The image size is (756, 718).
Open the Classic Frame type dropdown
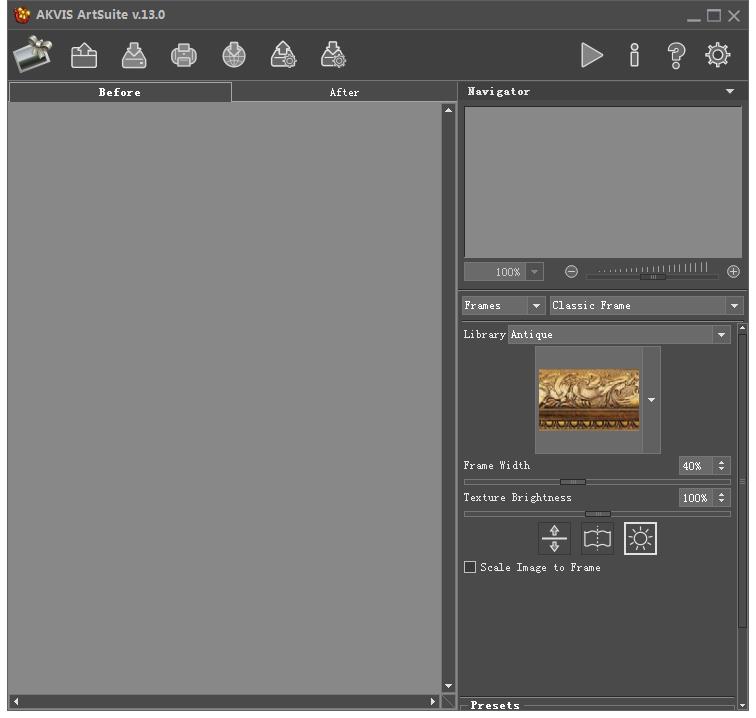pyautogui.click(x=646, y=306)
